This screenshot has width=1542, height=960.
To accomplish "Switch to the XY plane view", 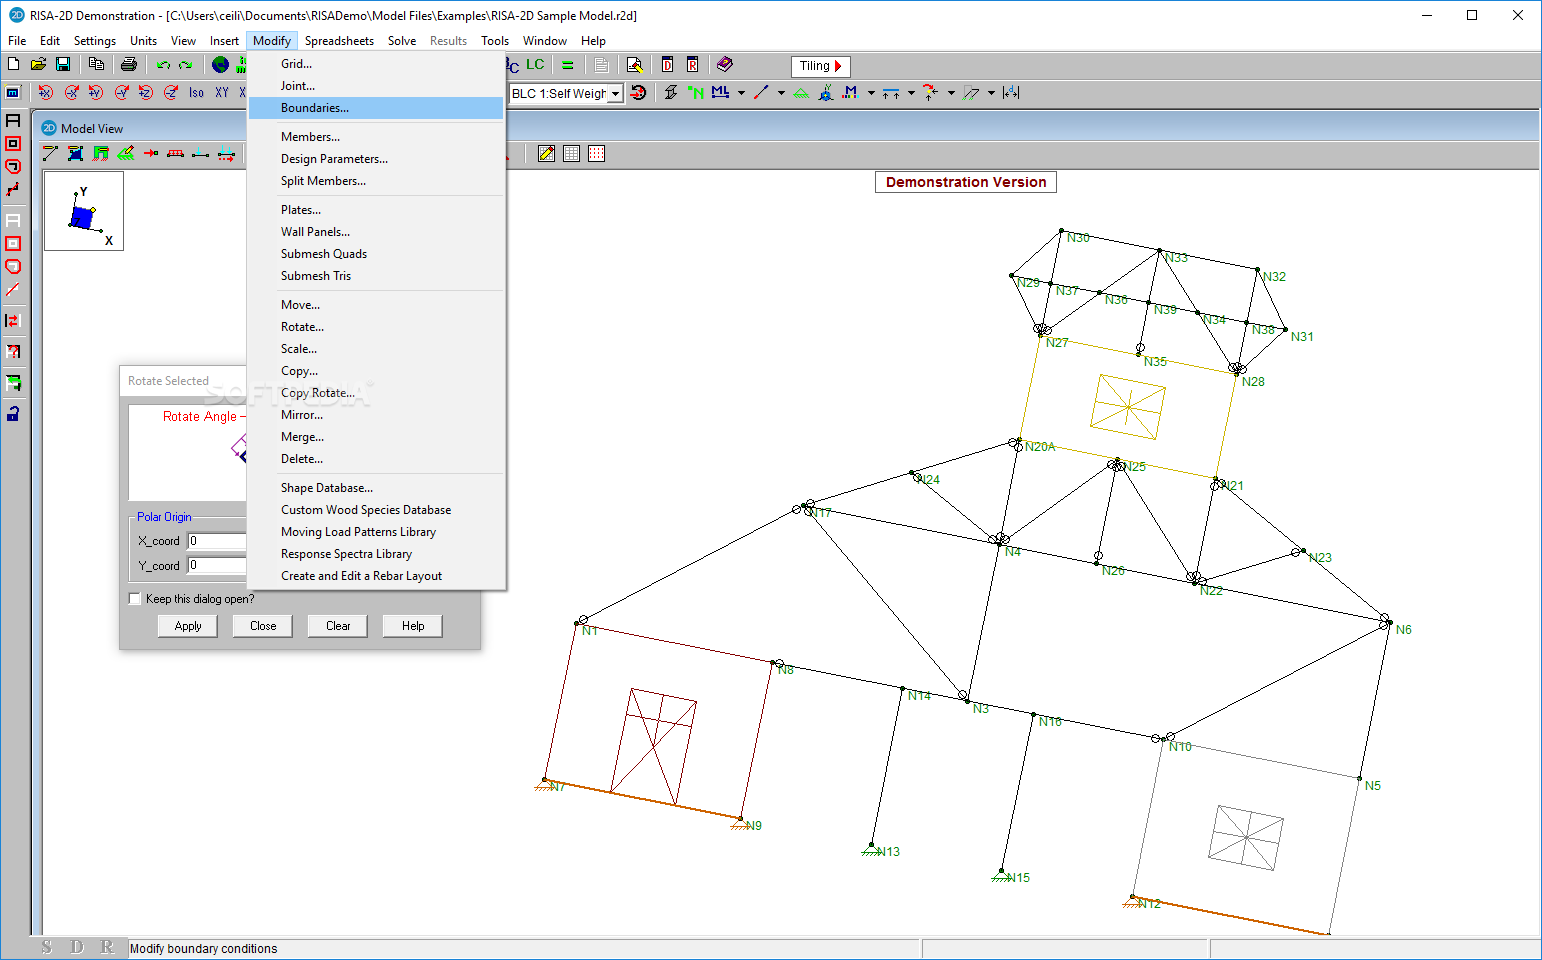I will tap(222, 92).
